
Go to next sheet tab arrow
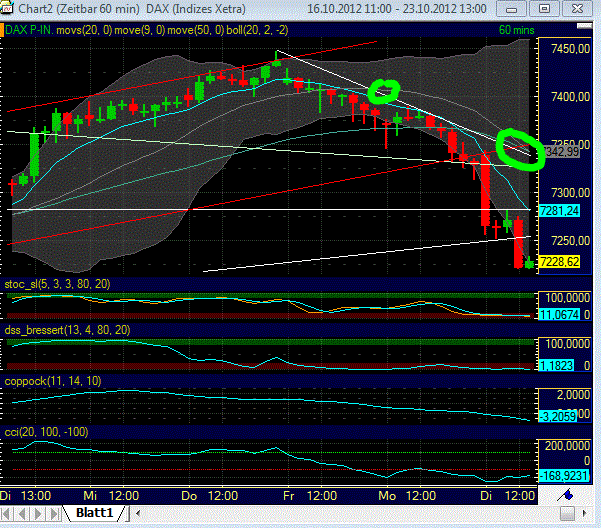pyautogui.click(x=38, y=513)
